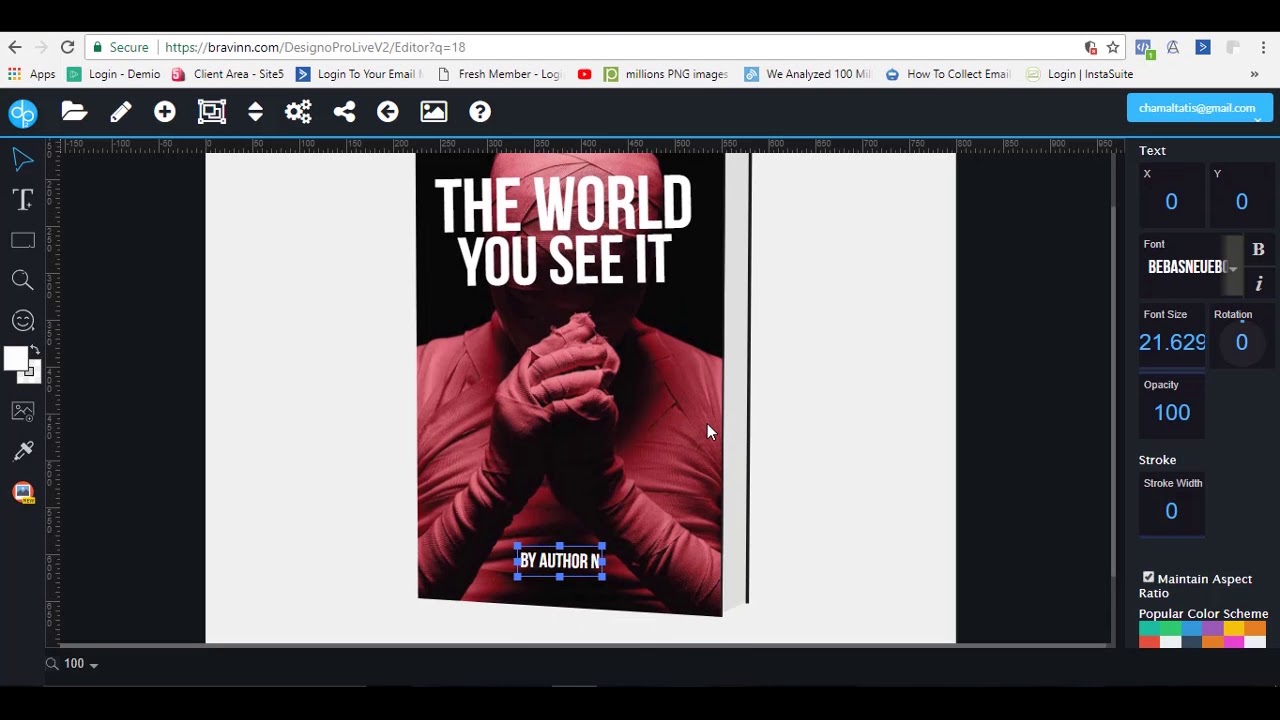The height and width of the screenshot is (720, 1280).
Task: Click the Font Size value 21.629
Action: 1172,343
